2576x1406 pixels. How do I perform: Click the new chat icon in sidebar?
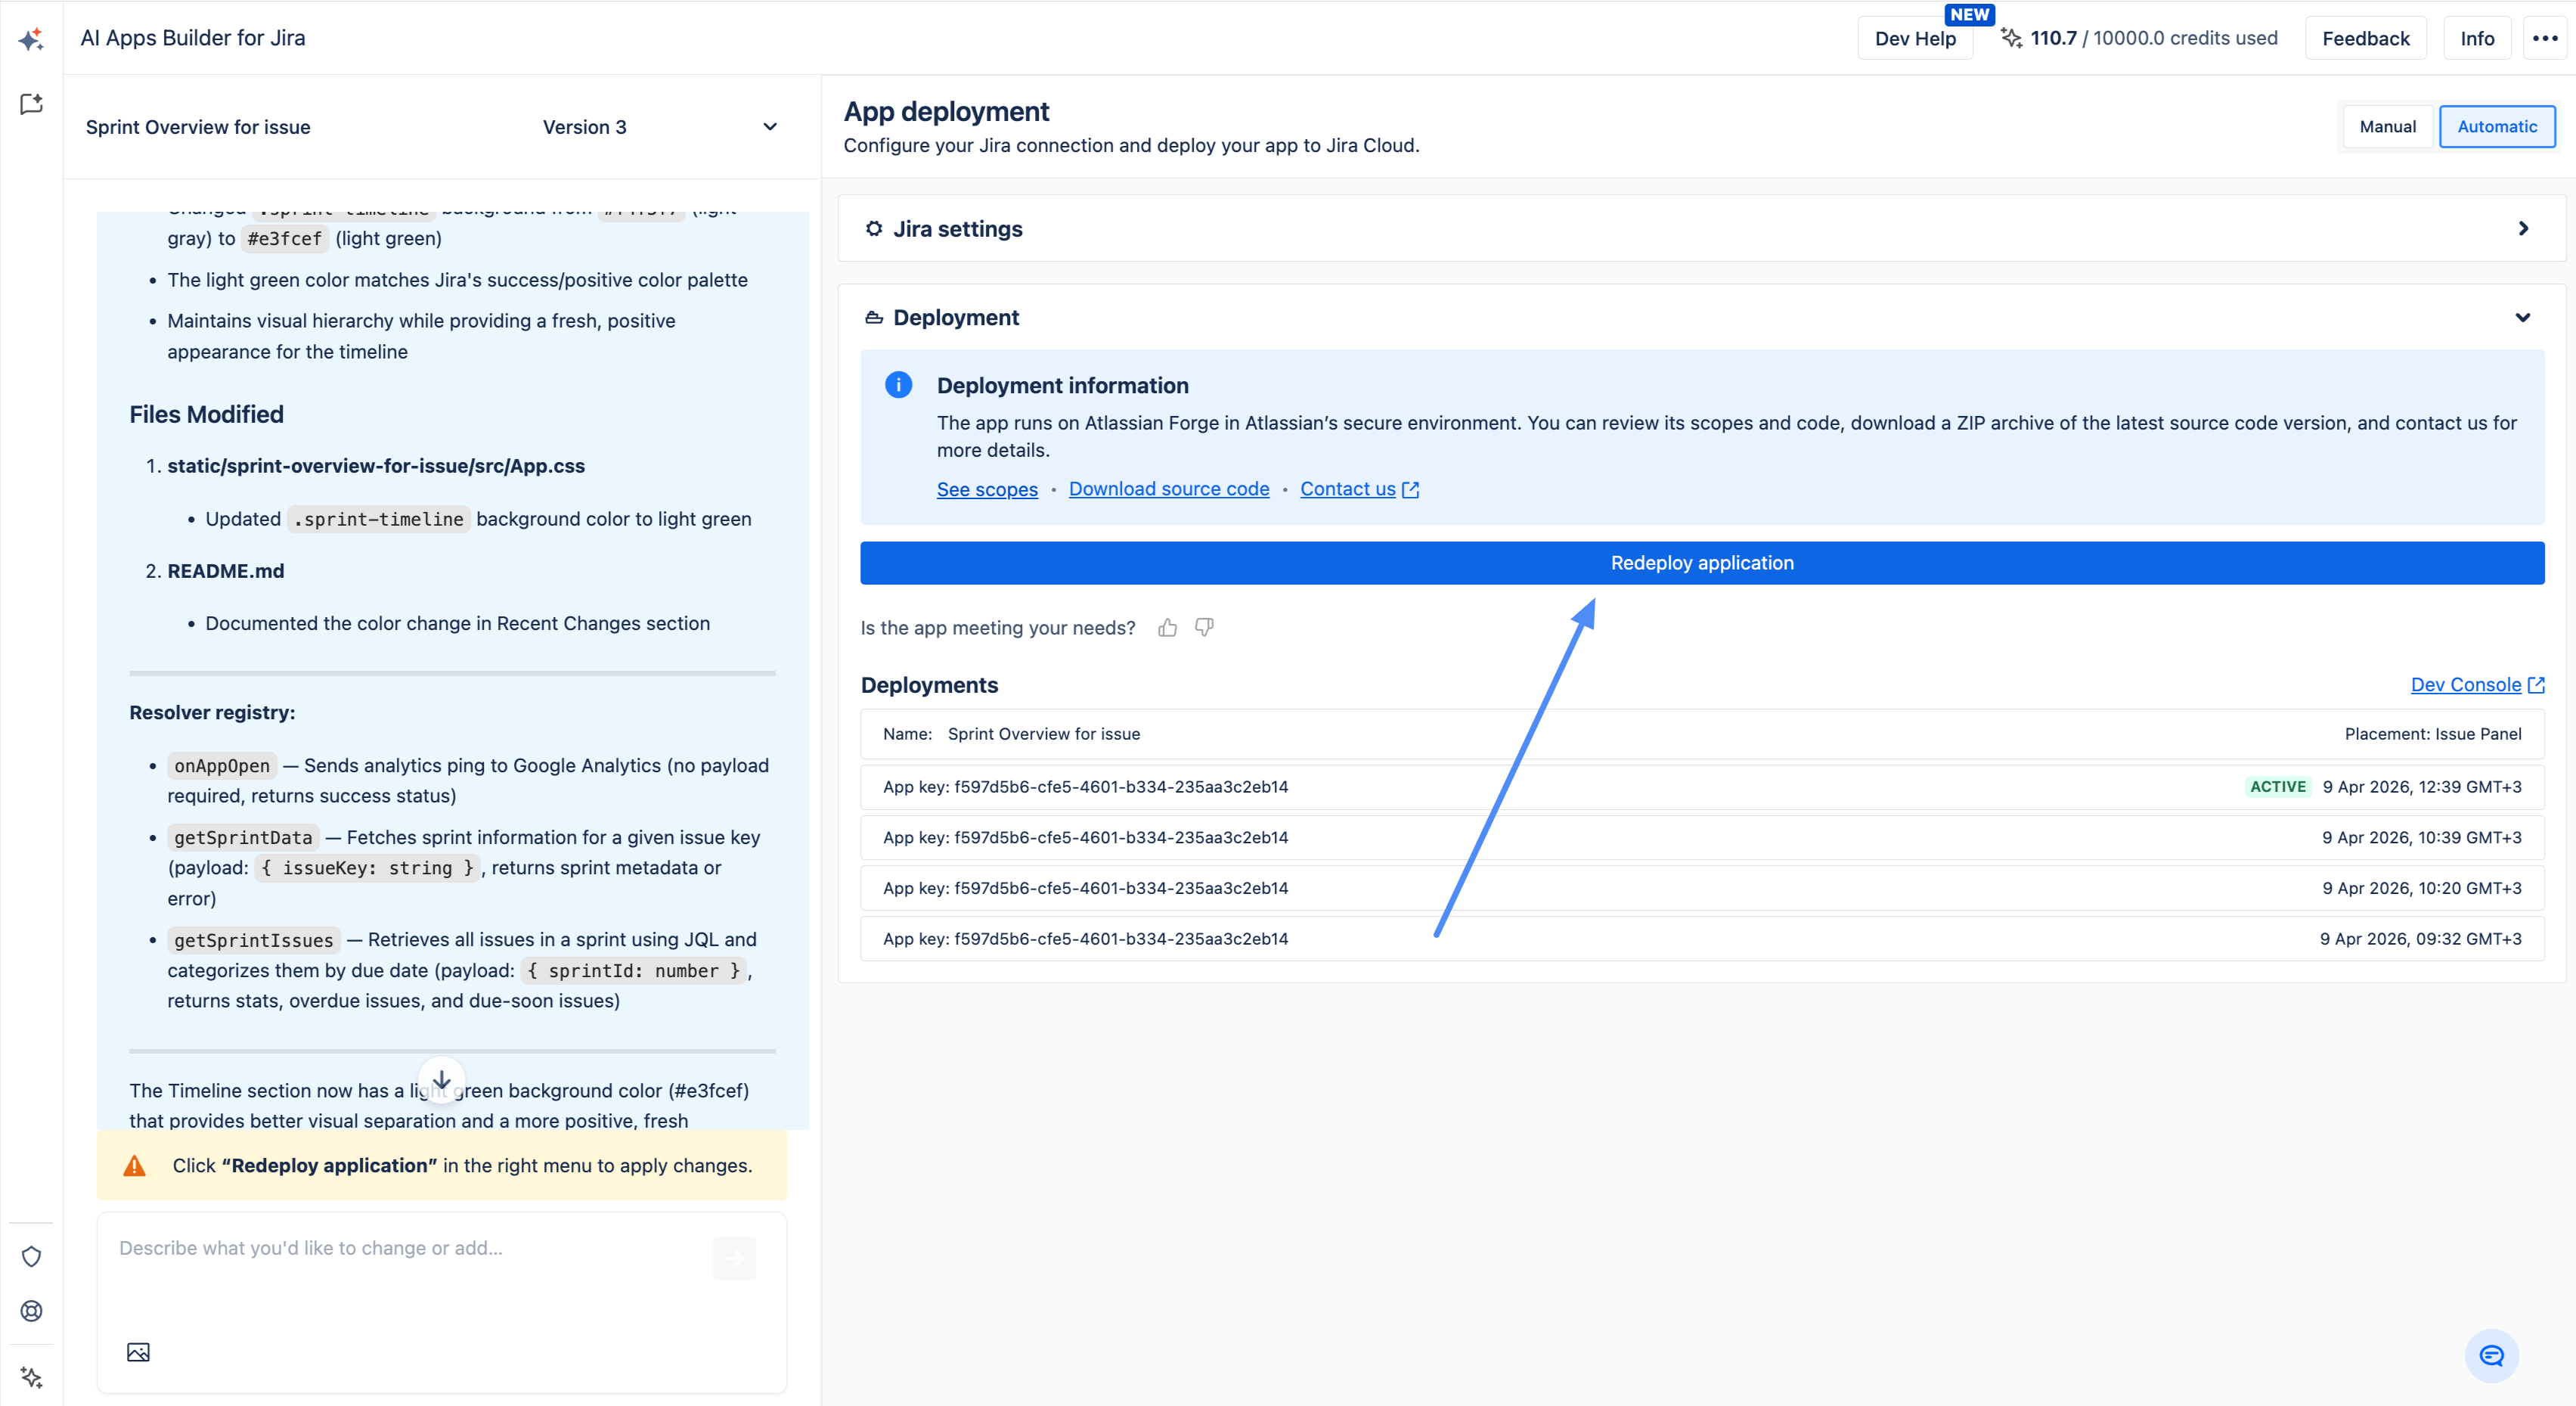(x=31, y=104)
